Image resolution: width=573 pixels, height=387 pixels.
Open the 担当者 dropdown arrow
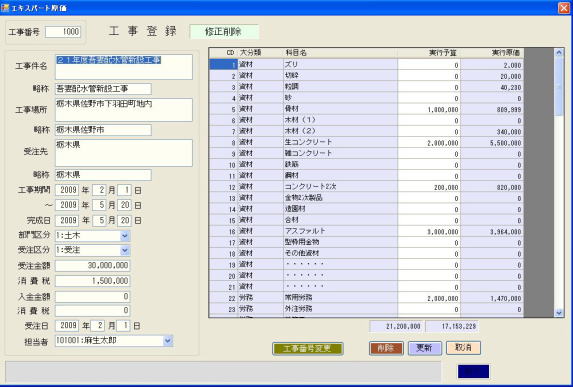pos(168,341)
